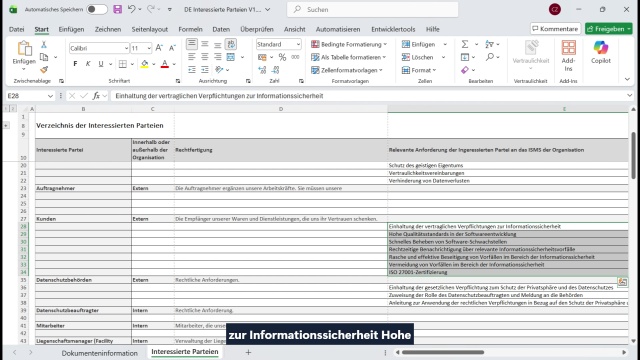The width and height of the screenshot is (640, 360).
Task: Click the Format Painter brush icon
Action: [x=44, y=70]
